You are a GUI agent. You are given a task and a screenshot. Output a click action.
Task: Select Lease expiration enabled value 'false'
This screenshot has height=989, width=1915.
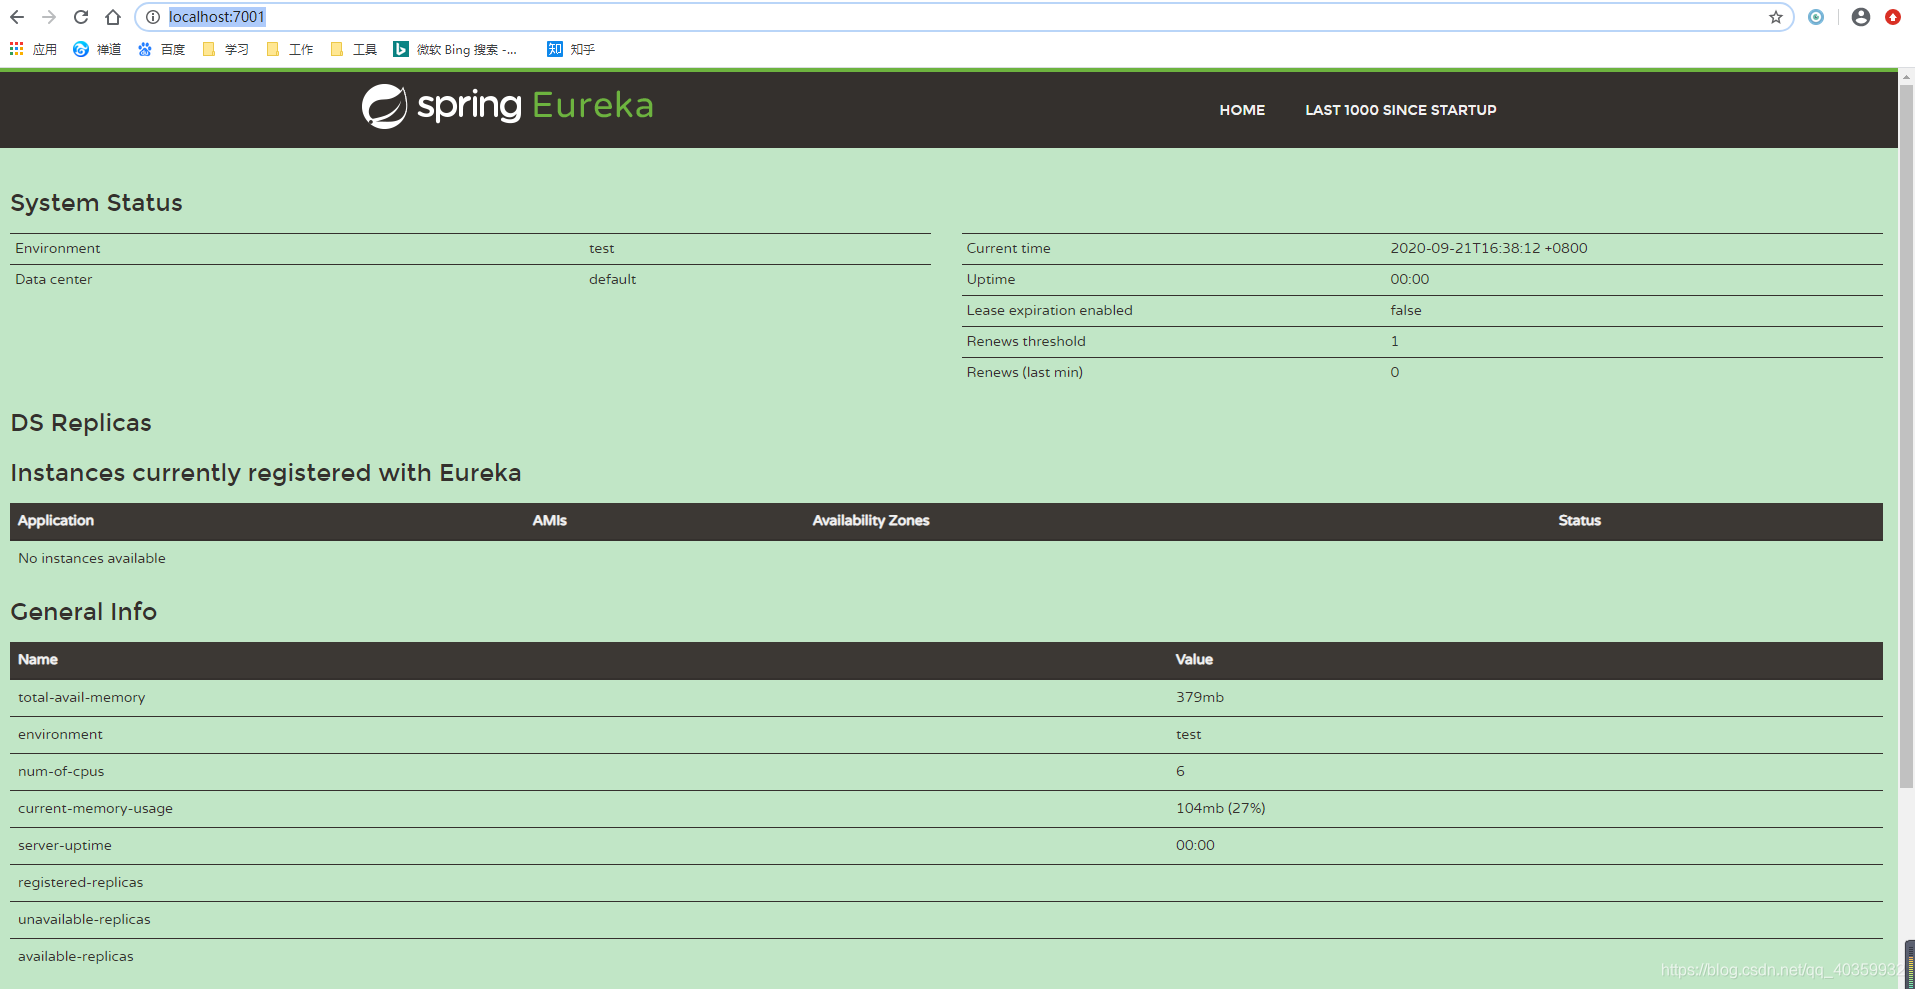[1405, 310]
